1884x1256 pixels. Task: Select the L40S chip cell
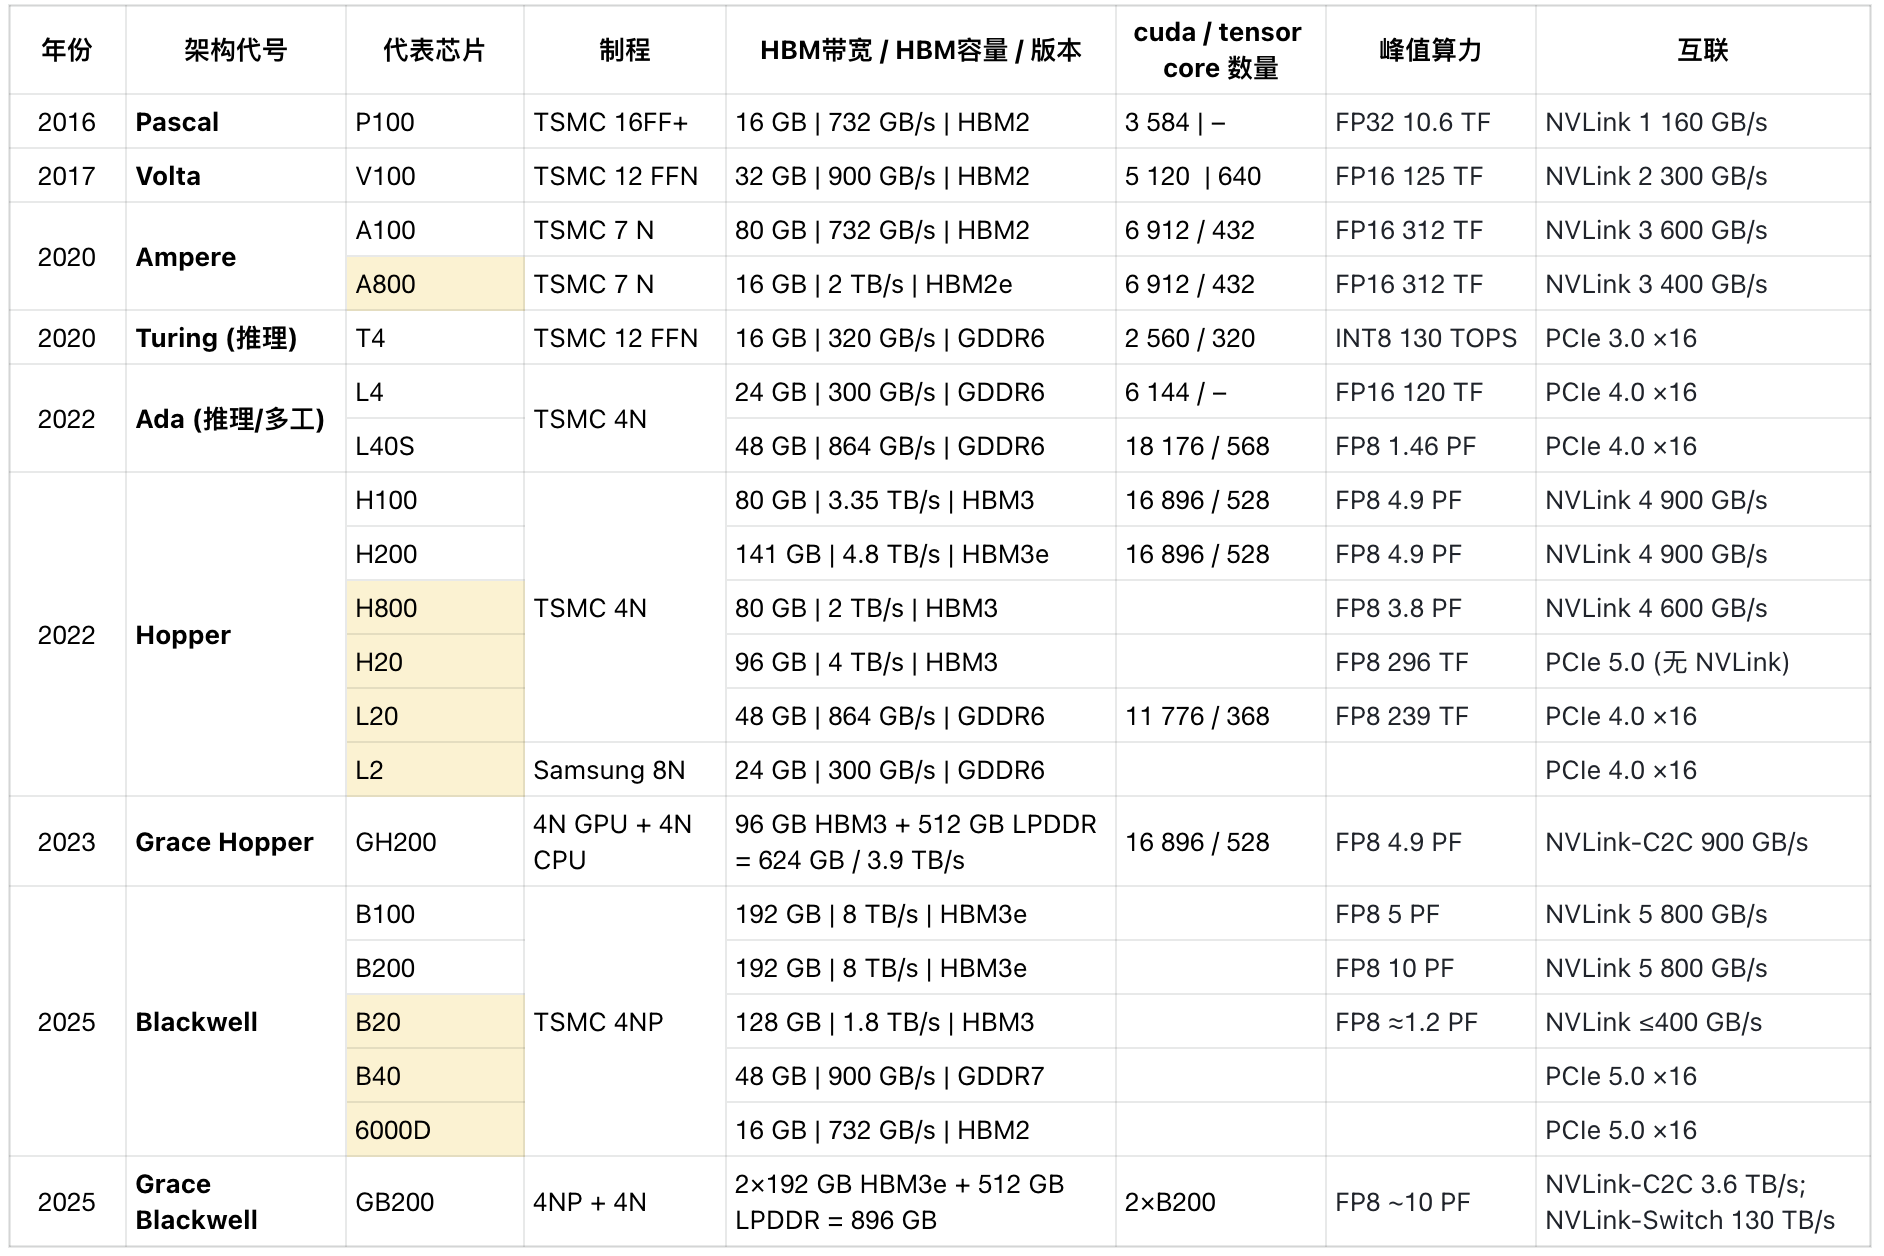click(x=435, y=446)
